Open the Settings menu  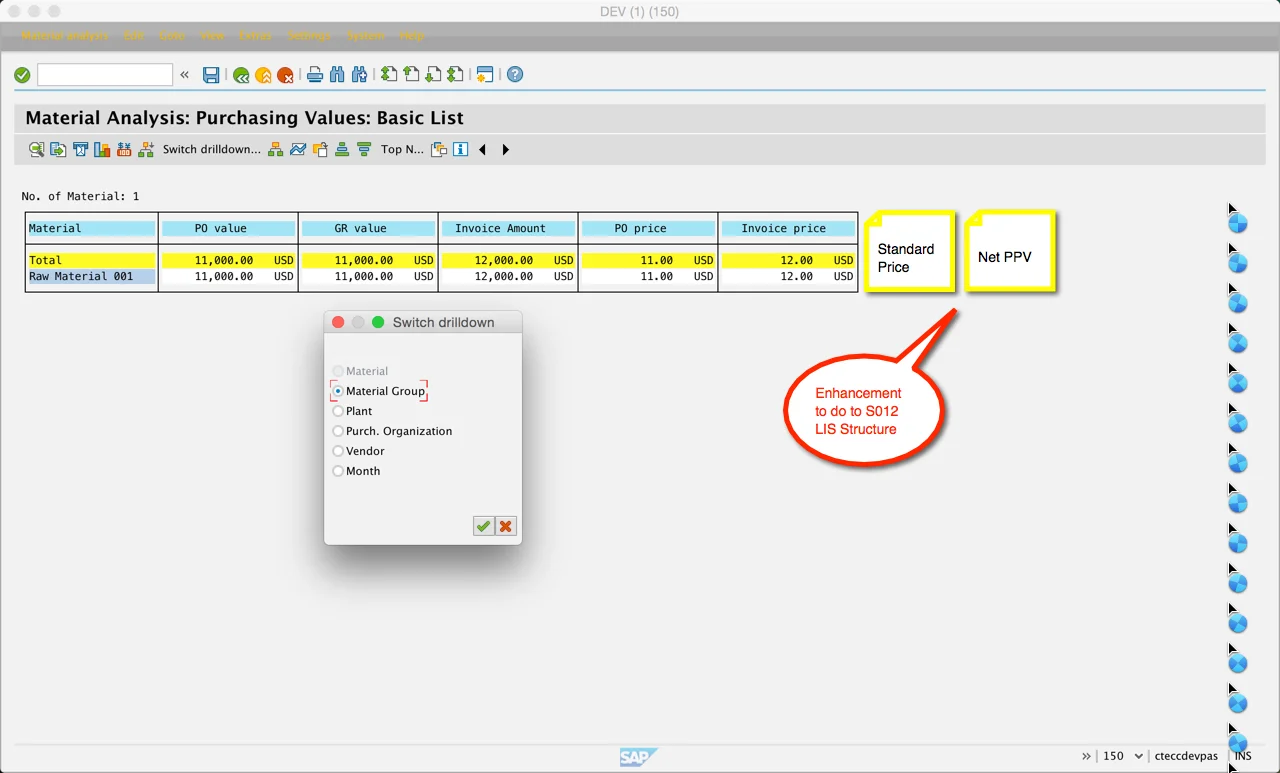tap(308, 35)
